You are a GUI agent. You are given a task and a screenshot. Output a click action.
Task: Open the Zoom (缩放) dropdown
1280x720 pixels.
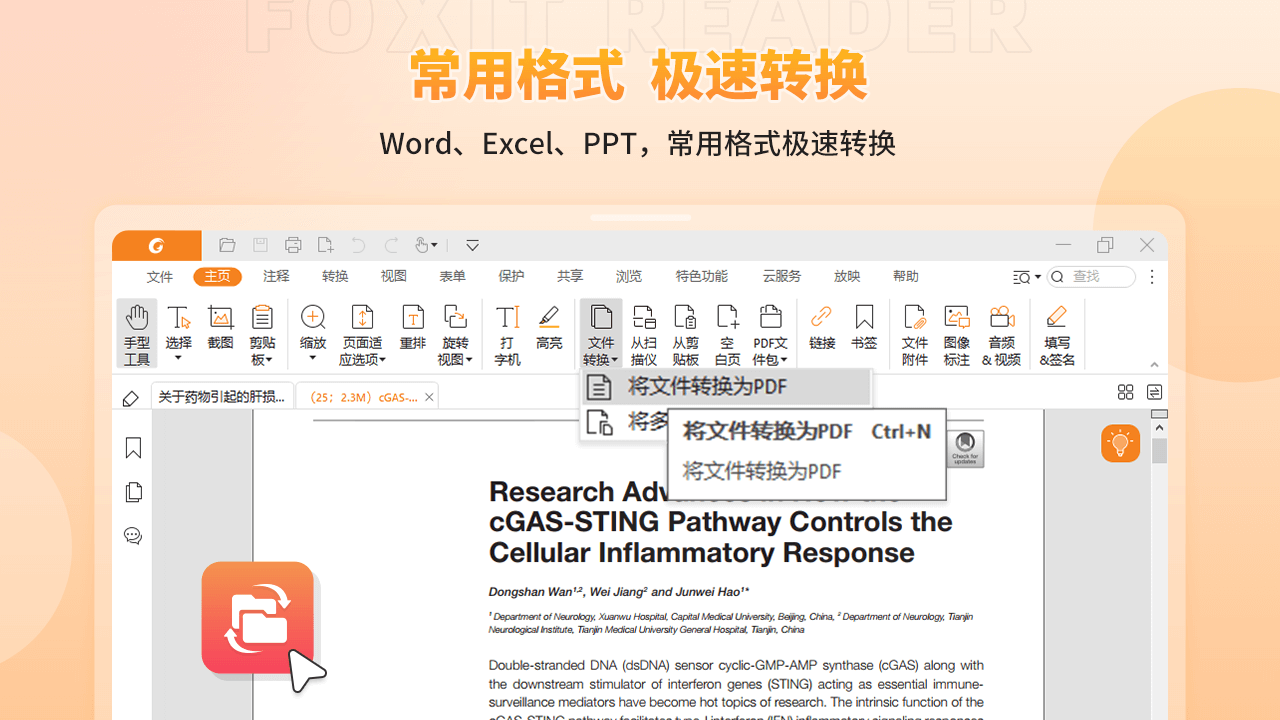(313, 335)
